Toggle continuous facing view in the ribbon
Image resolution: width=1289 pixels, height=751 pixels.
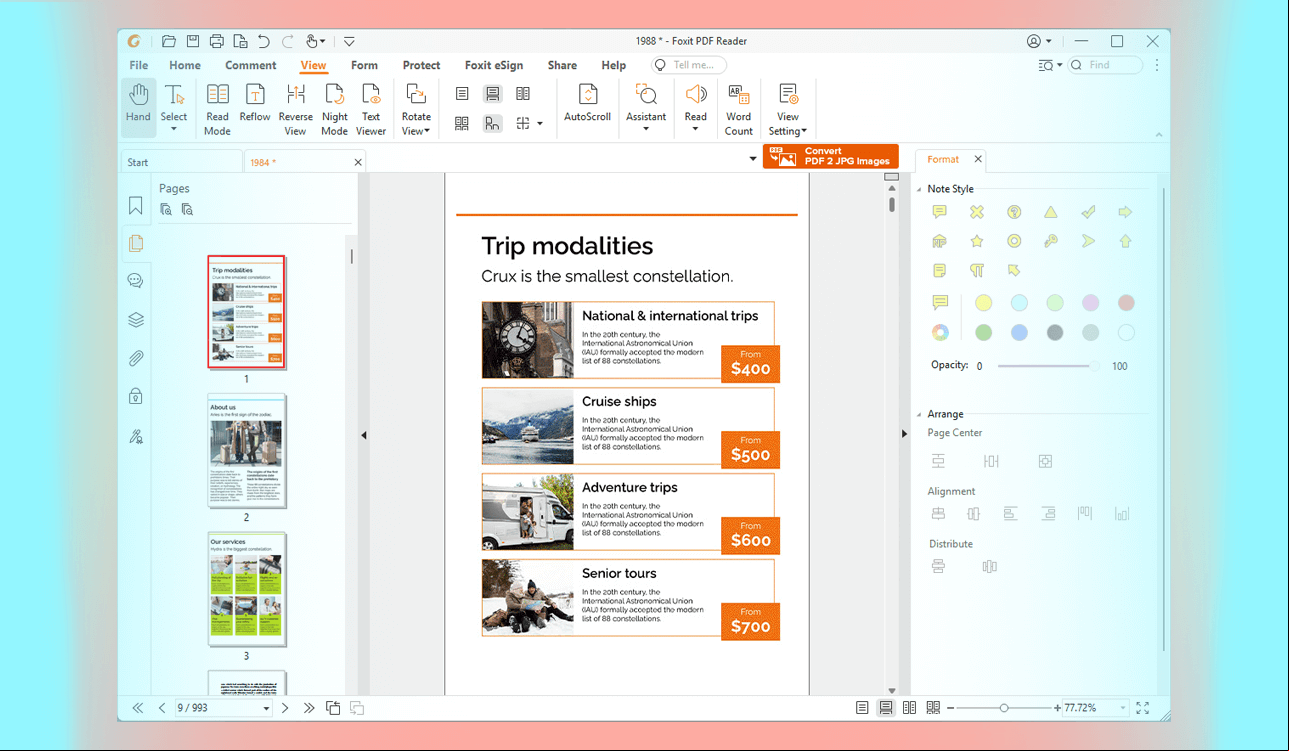coord(462,123)
